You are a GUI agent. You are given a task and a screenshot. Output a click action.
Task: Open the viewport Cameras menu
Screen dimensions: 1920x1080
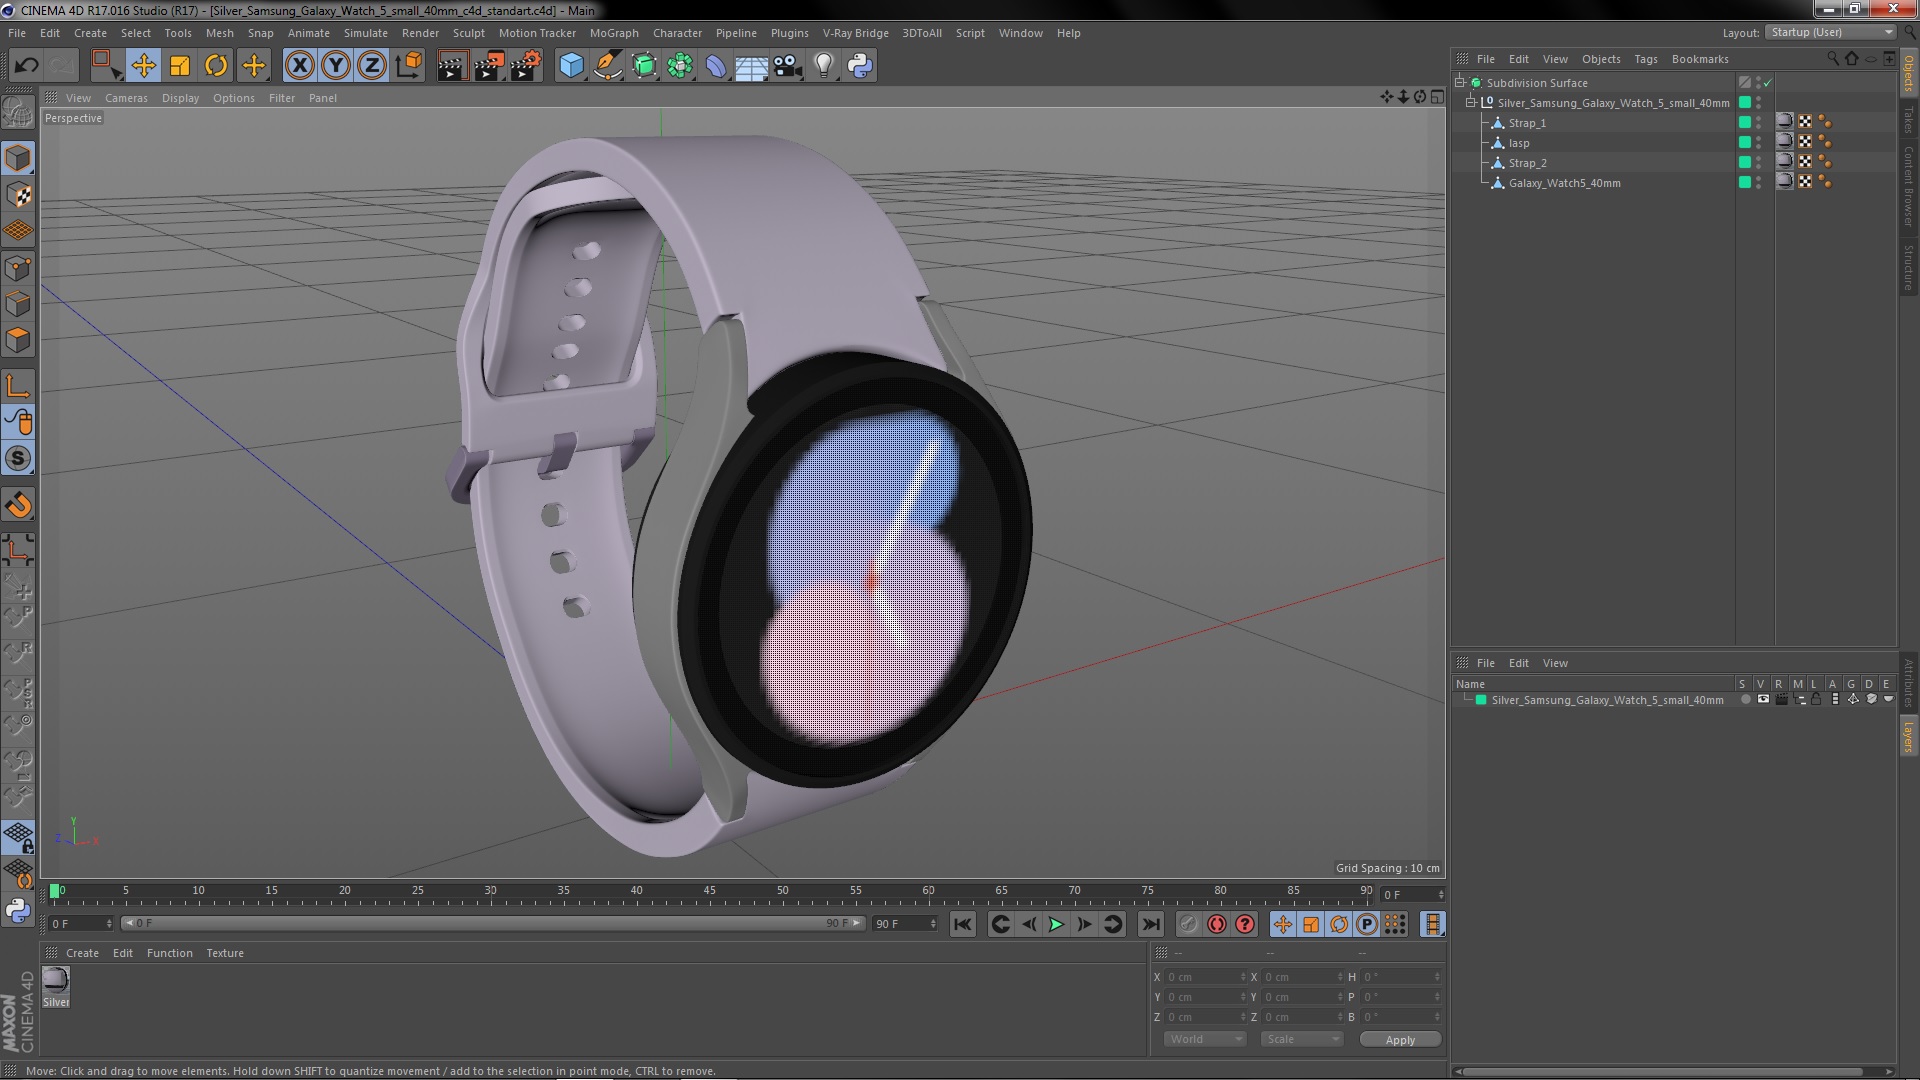point(126,98)
